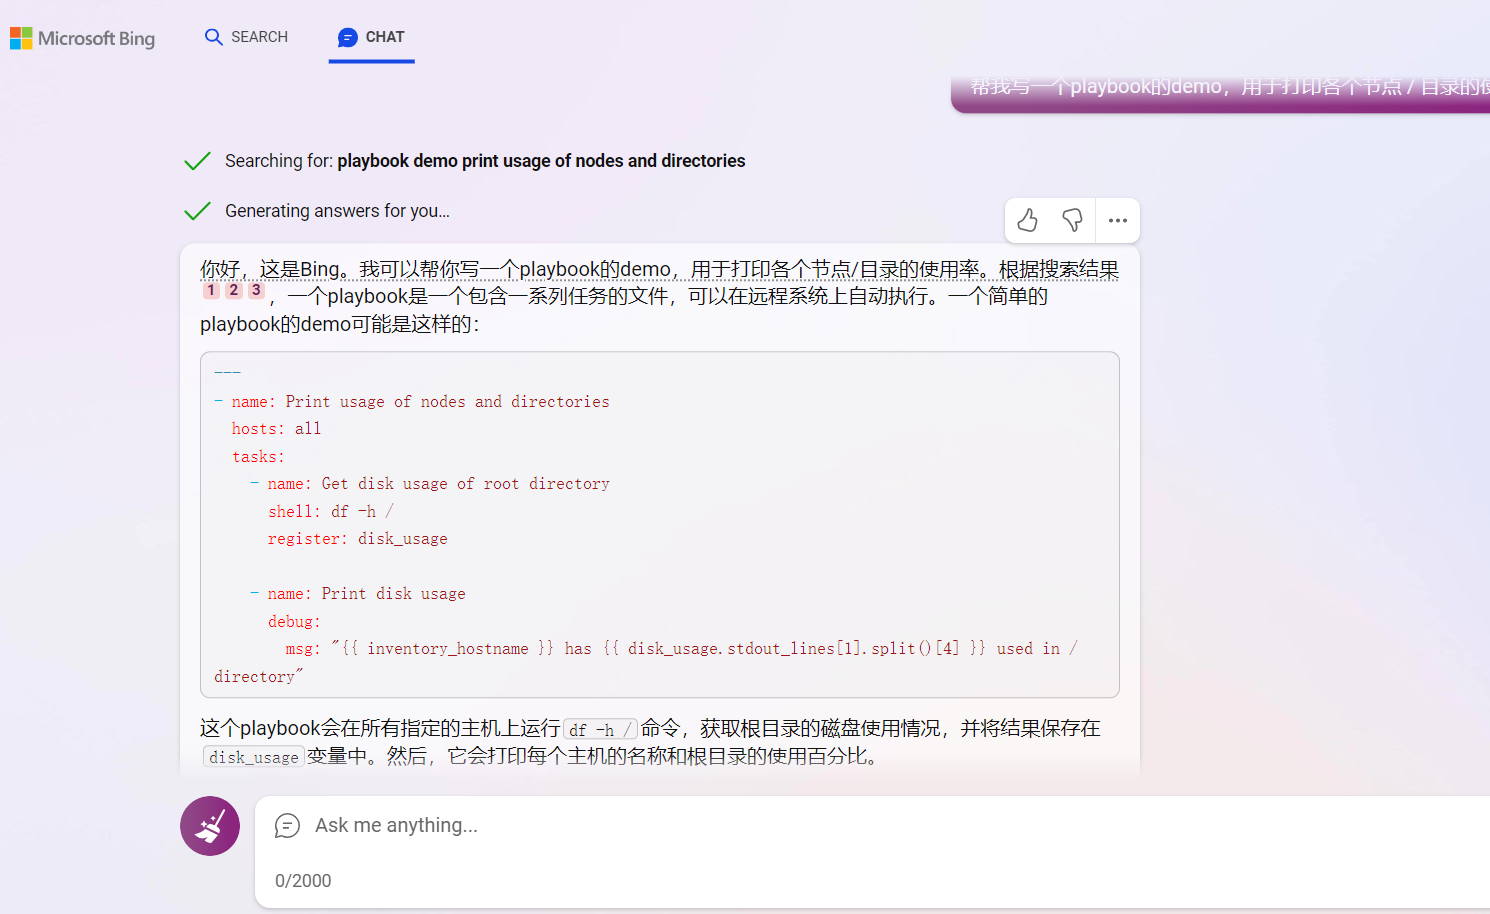Switch to the SEARCH tab
Viewport: 1490px width, 914px height.
[x=259, y=37]
